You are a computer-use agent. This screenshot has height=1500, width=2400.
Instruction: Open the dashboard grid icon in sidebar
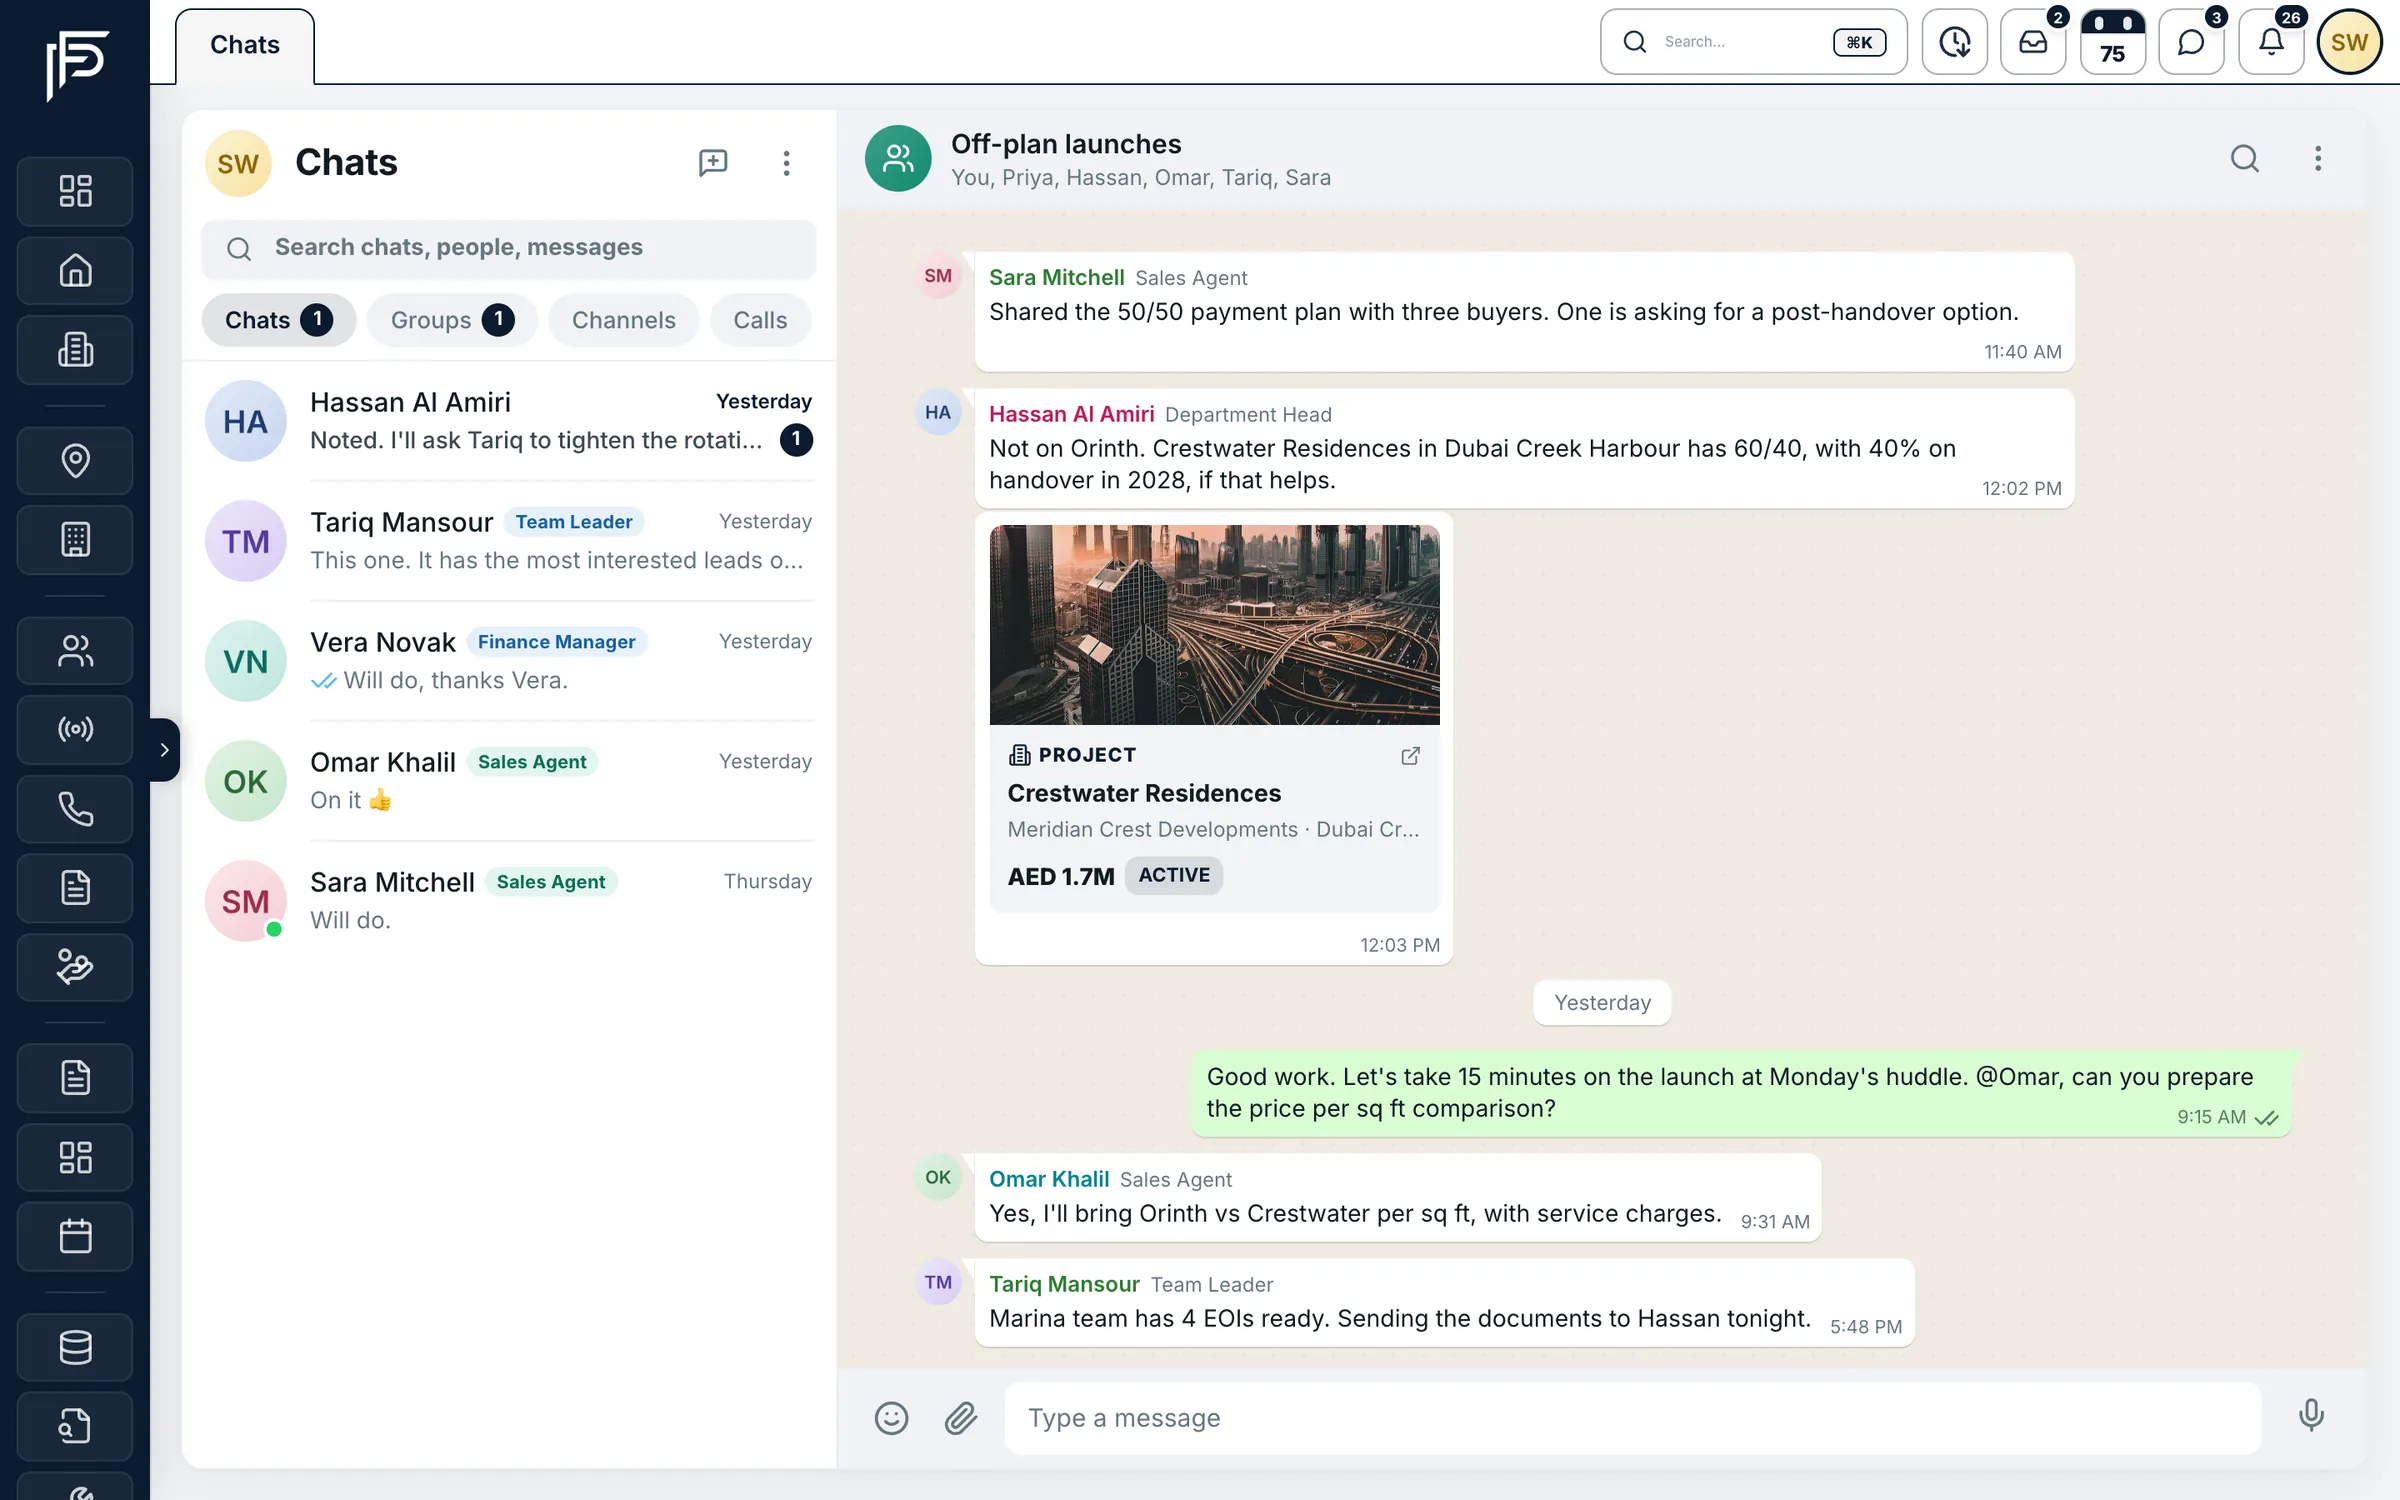click(x=75, y=191)
